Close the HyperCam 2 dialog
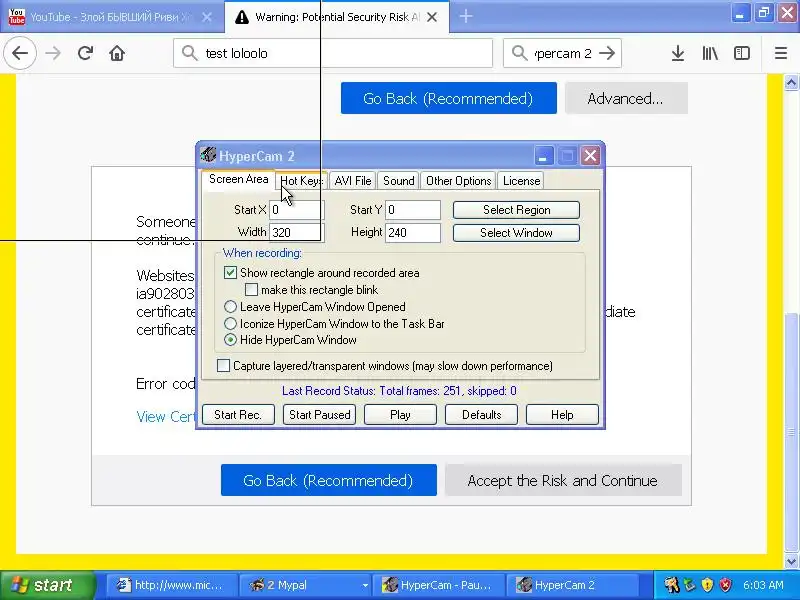 tap(590, 156)
